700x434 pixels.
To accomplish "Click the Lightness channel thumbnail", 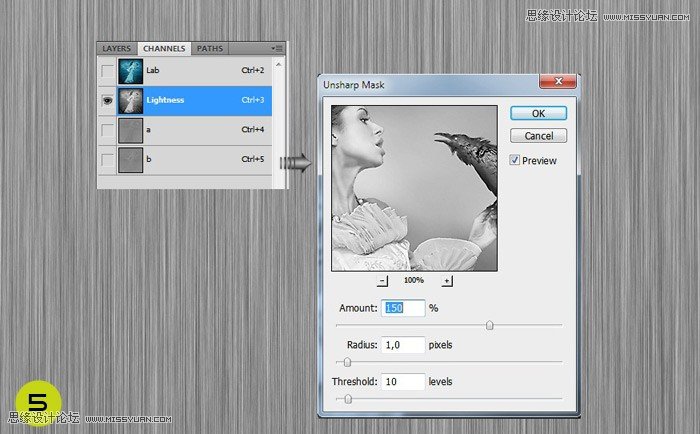I will (130, 100).
